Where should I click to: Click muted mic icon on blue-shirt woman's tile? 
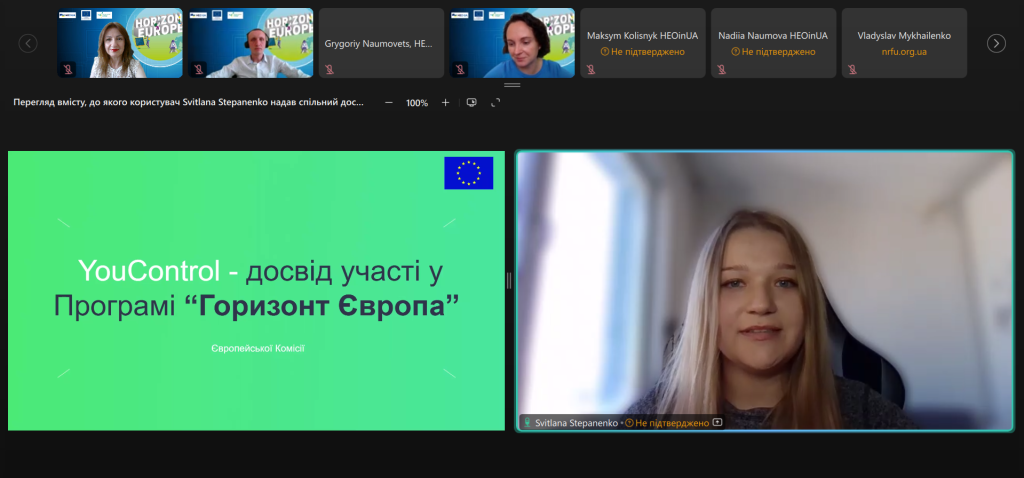(x=460, y=69)
